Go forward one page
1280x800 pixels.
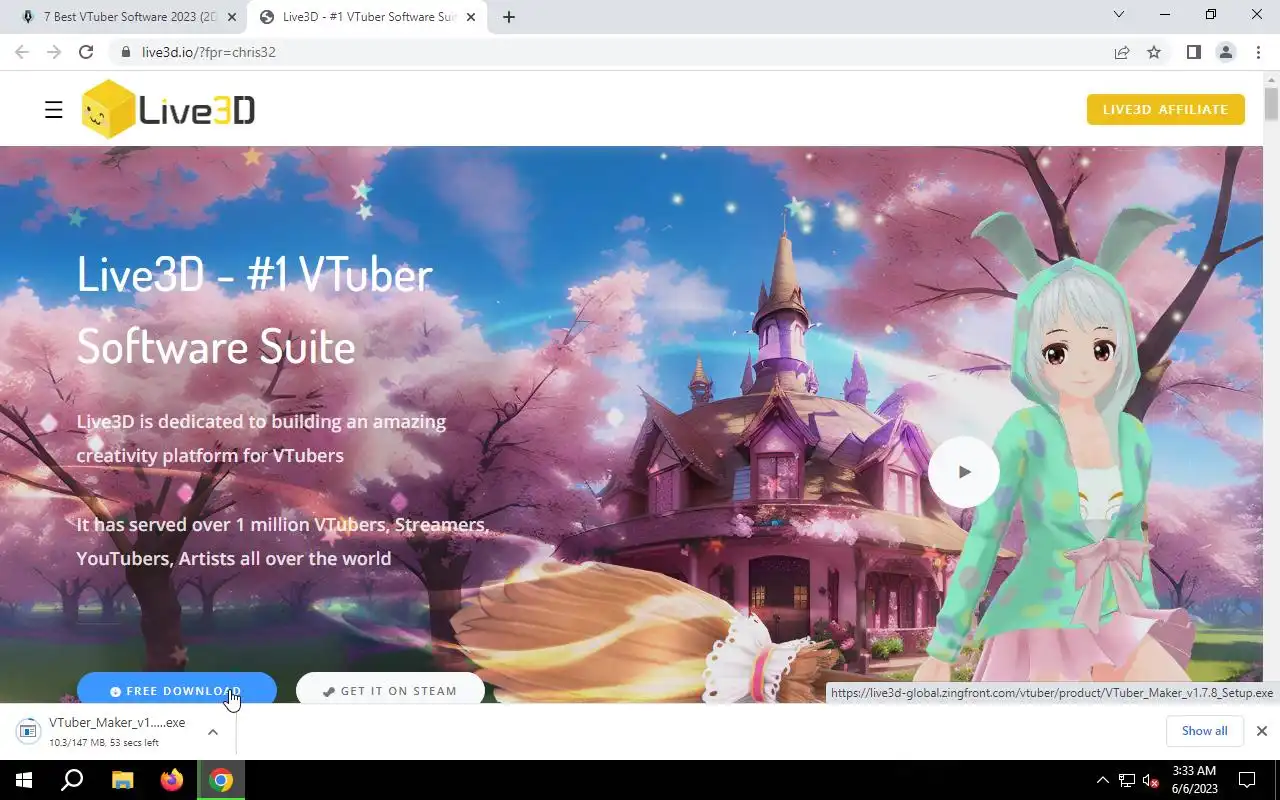point(54,52)
